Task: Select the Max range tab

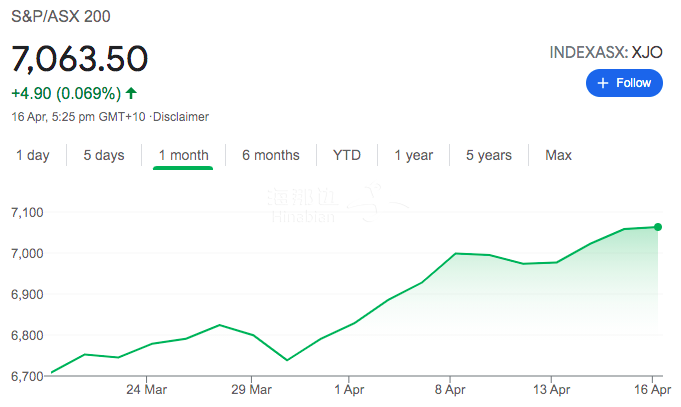Action: 558,155
